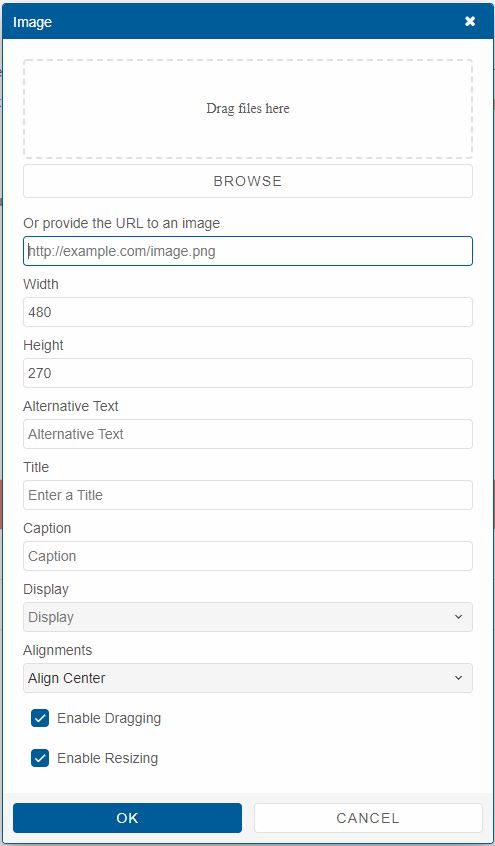
Task: Open the file browser with BROWSE
Action: point(248,181)
